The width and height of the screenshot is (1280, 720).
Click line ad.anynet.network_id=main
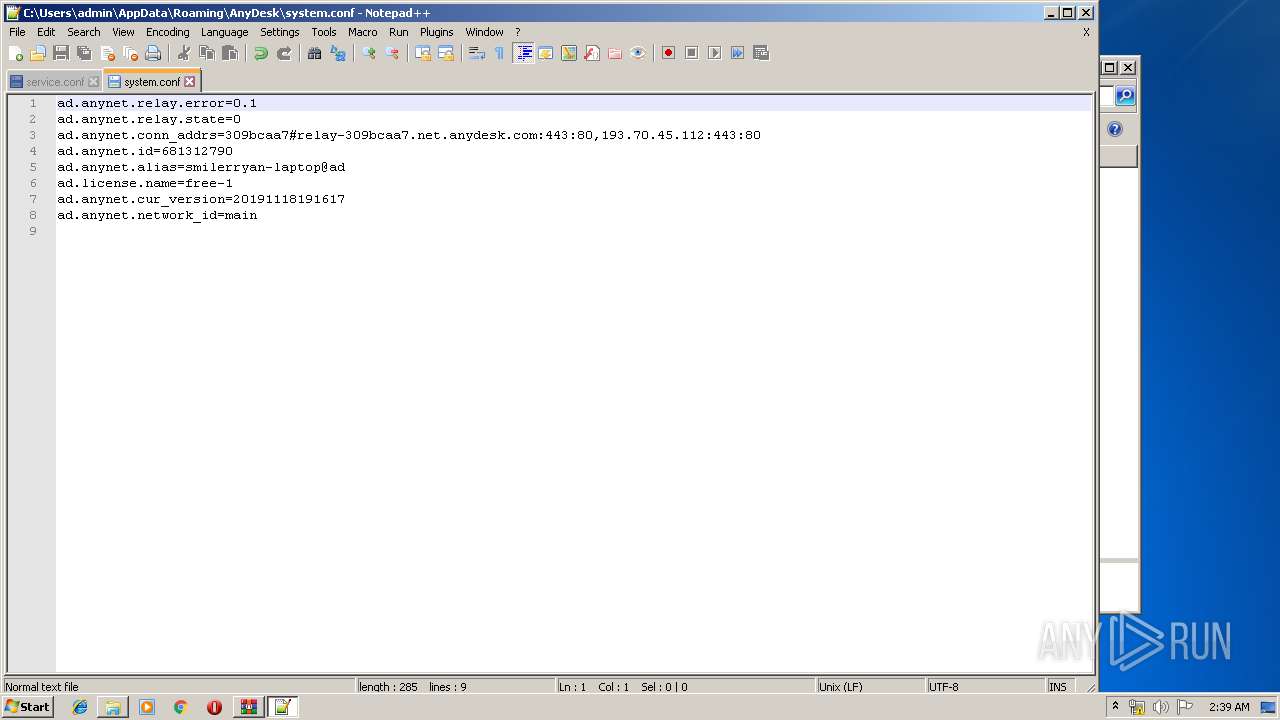157,215
